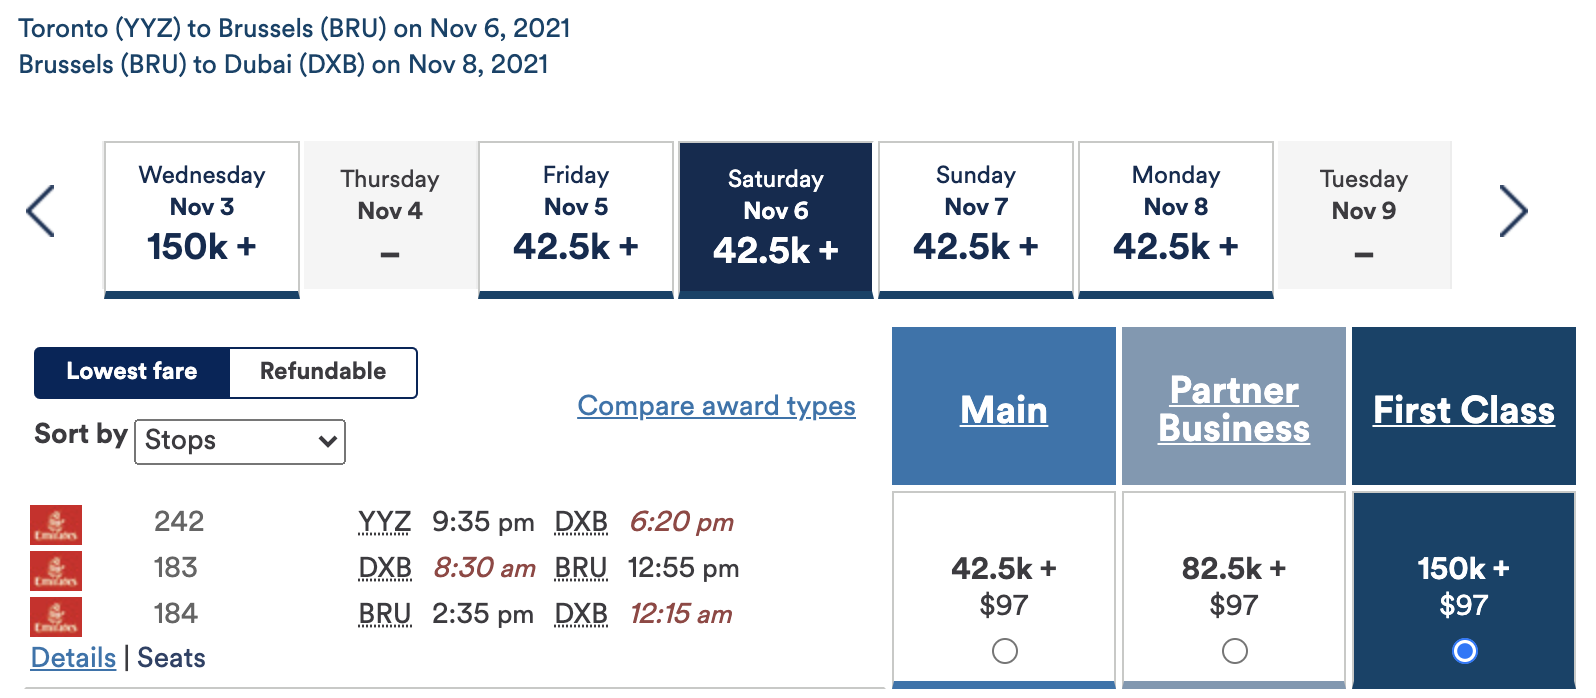Click Emirates logo for flight 183

pos(56,570)
